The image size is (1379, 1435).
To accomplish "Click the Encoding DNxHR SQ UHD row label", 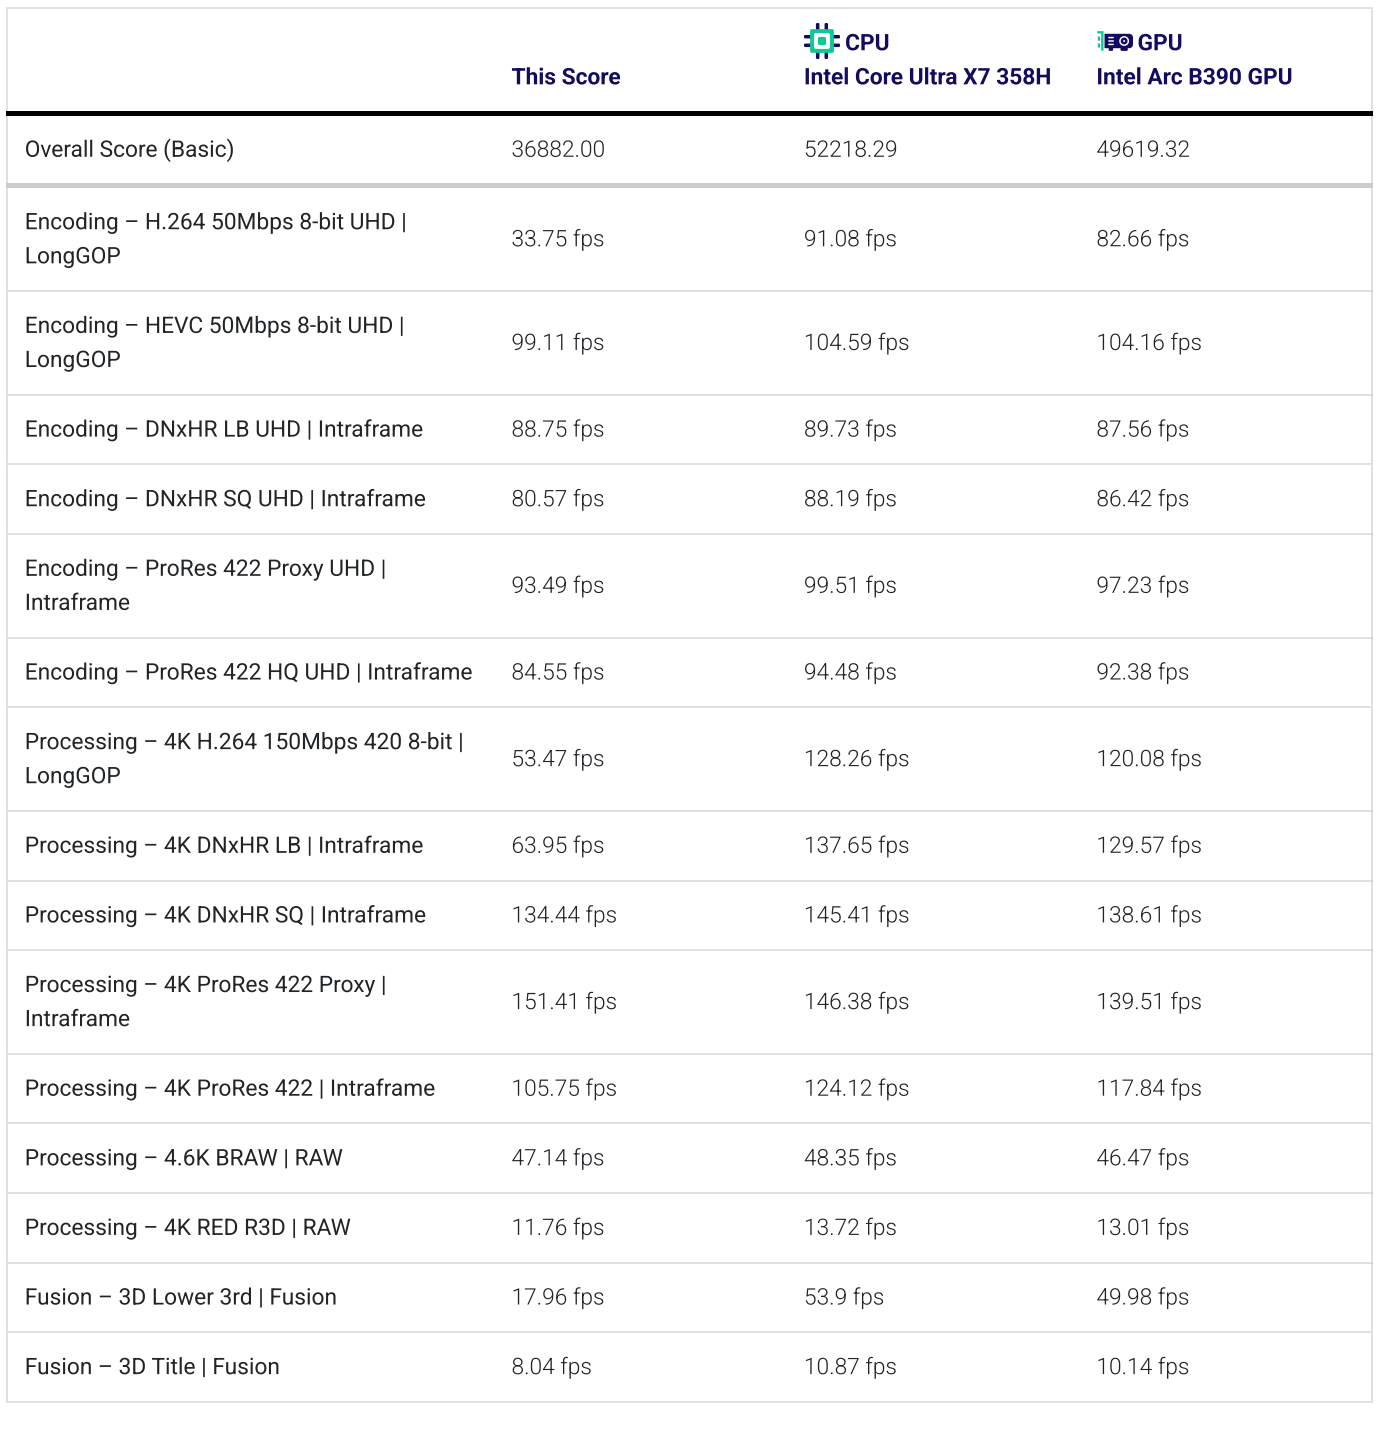I will (x=225, y=499).
